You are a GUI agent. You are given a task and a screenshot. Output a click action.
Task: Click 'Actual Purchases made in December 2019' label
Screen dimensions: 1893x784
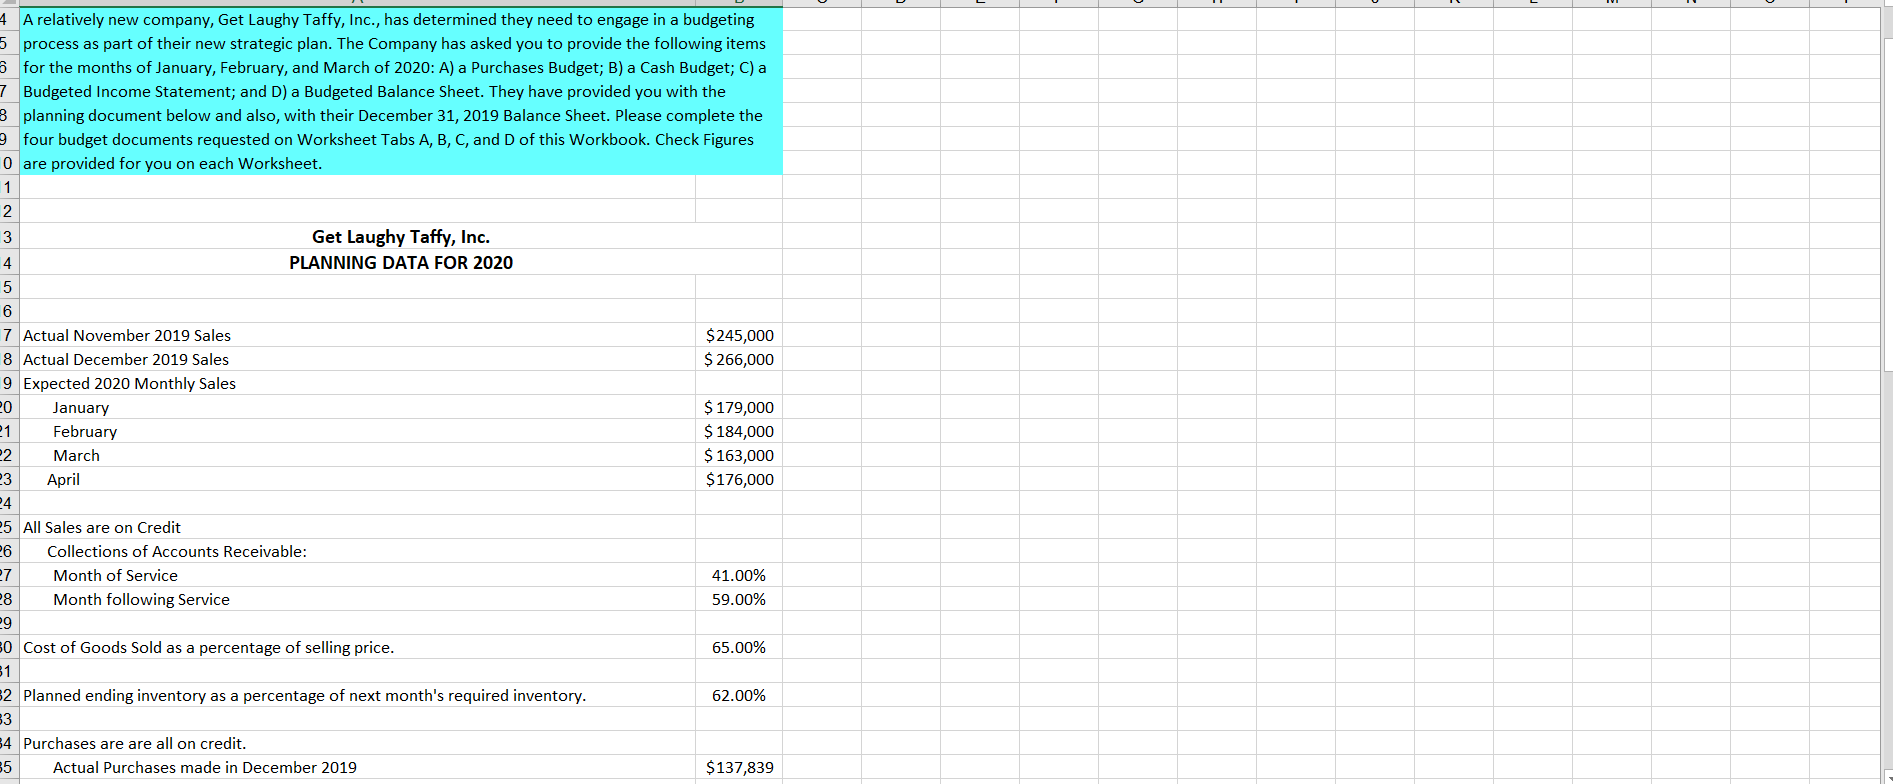[205, 767]
